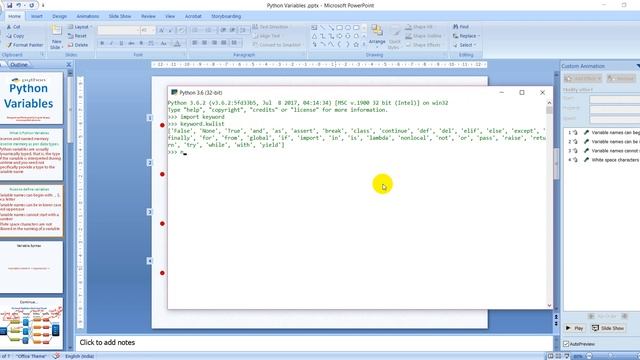Viewport: 640px width, 360px height.
Task: Click the Redo icon in quick access toolbar
Action: pyautogui.click(x=31, y=5)
